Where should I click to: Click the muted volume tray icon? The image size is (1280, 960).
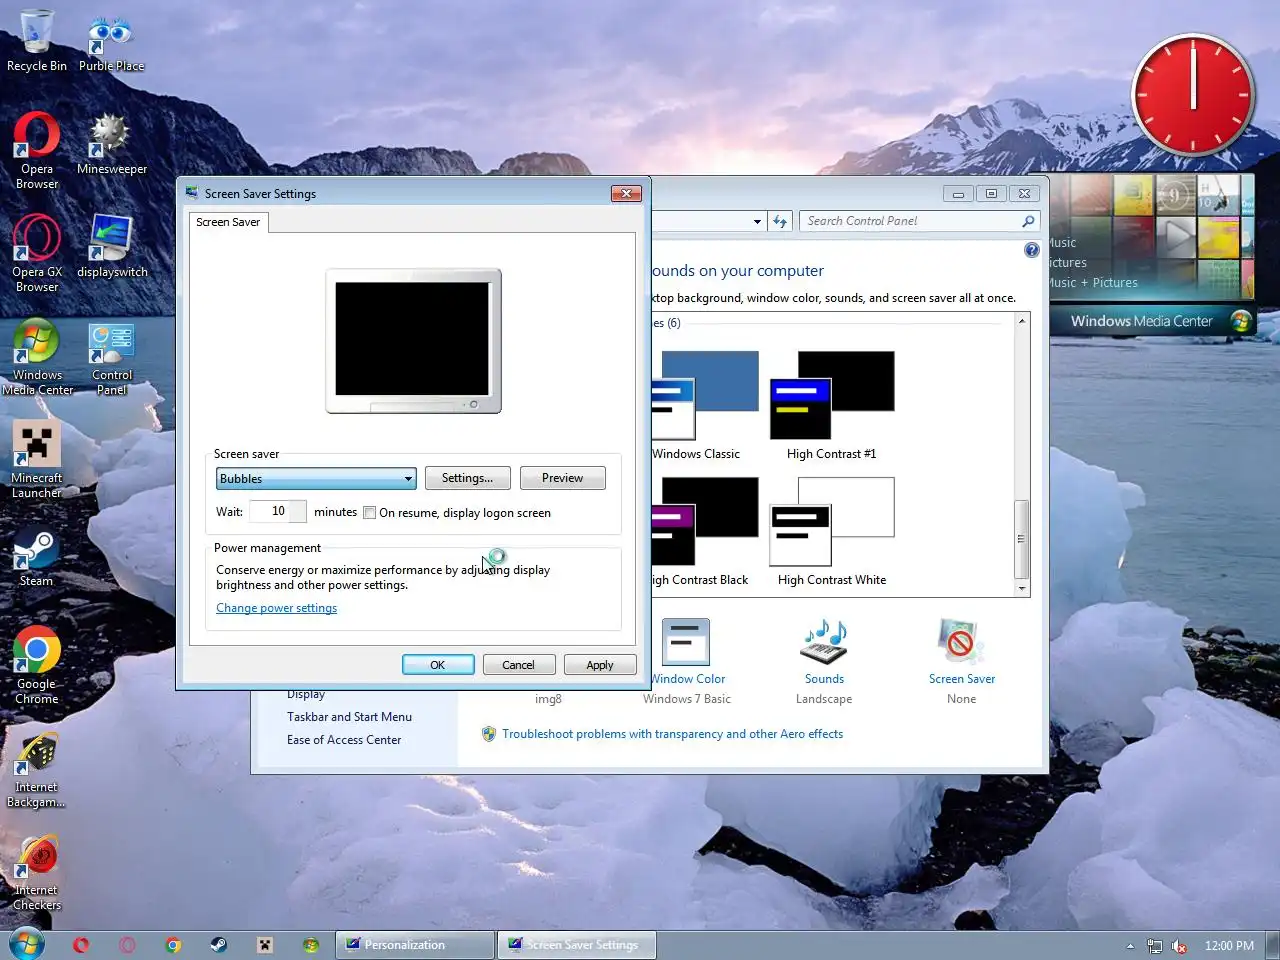(x=1179, y=946)
